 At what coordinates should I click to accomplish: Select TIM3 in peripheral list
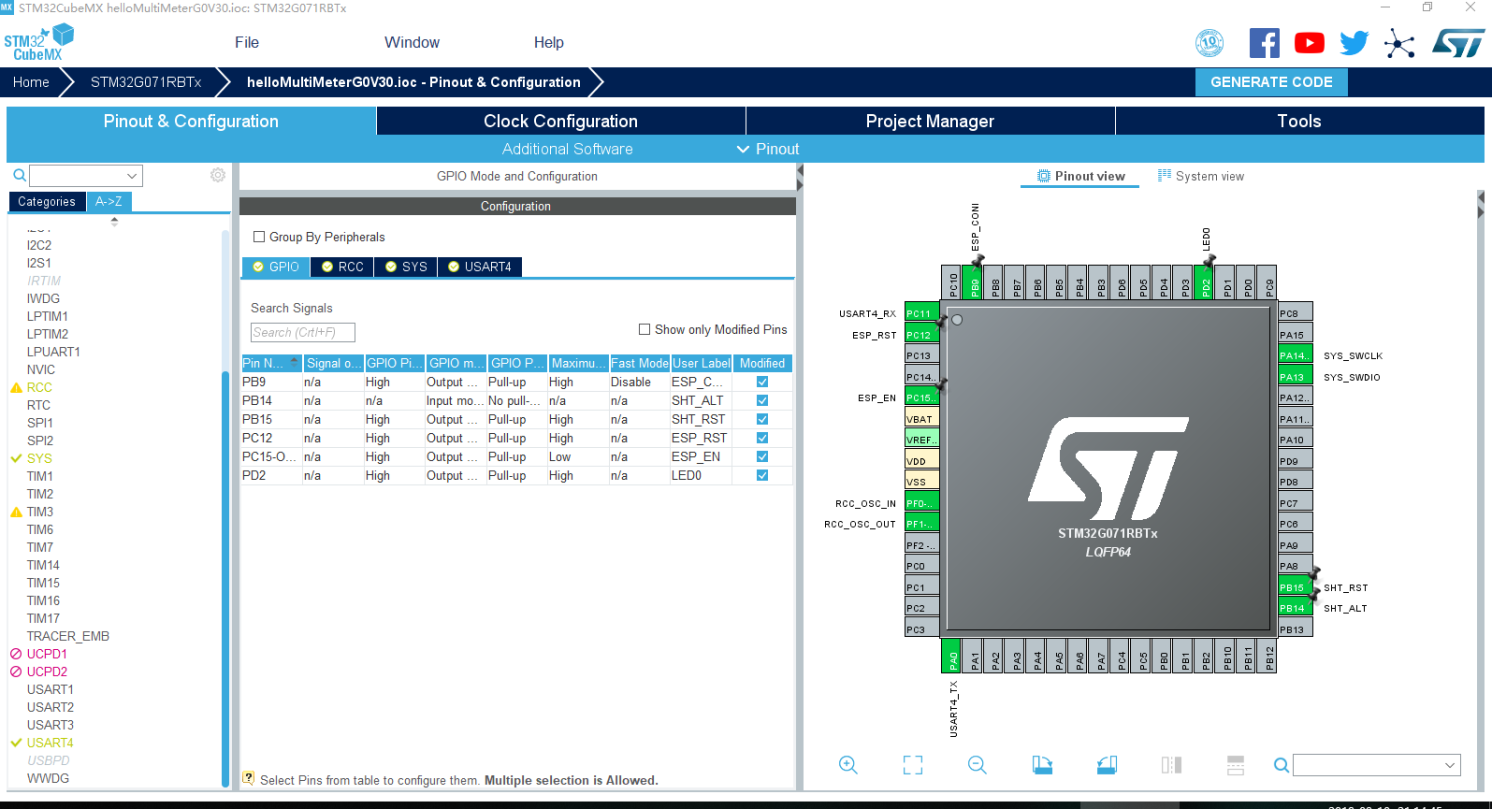click(x=40, y=512)
